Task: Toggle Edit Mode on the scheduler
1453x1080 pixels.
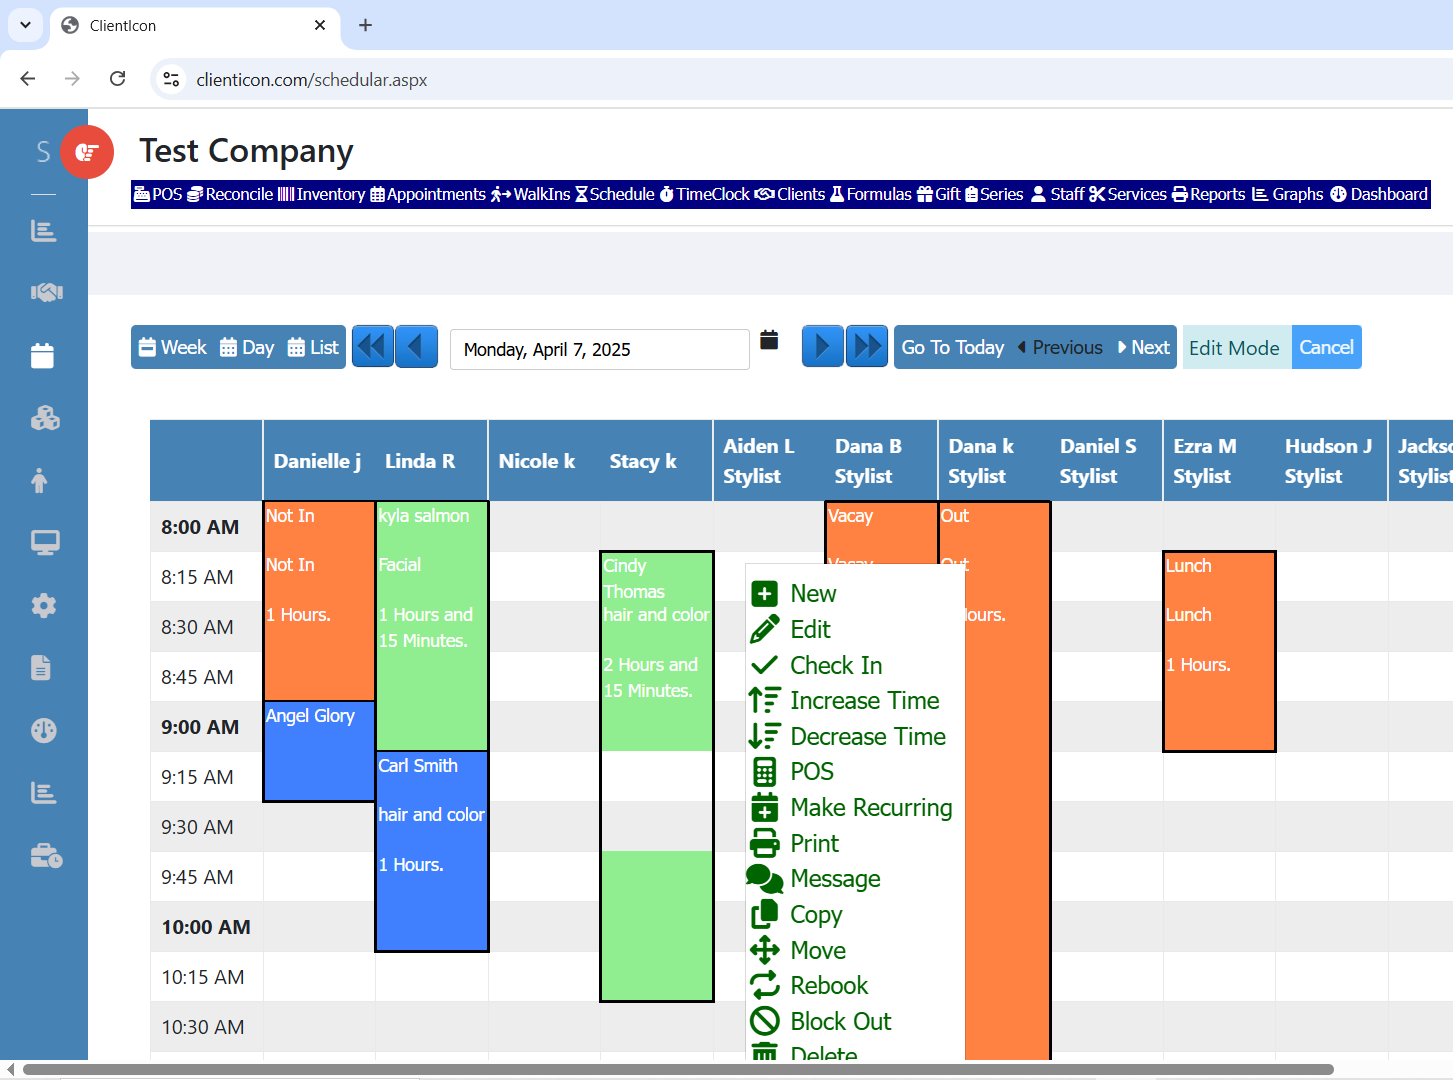Action: [1234, 348]
